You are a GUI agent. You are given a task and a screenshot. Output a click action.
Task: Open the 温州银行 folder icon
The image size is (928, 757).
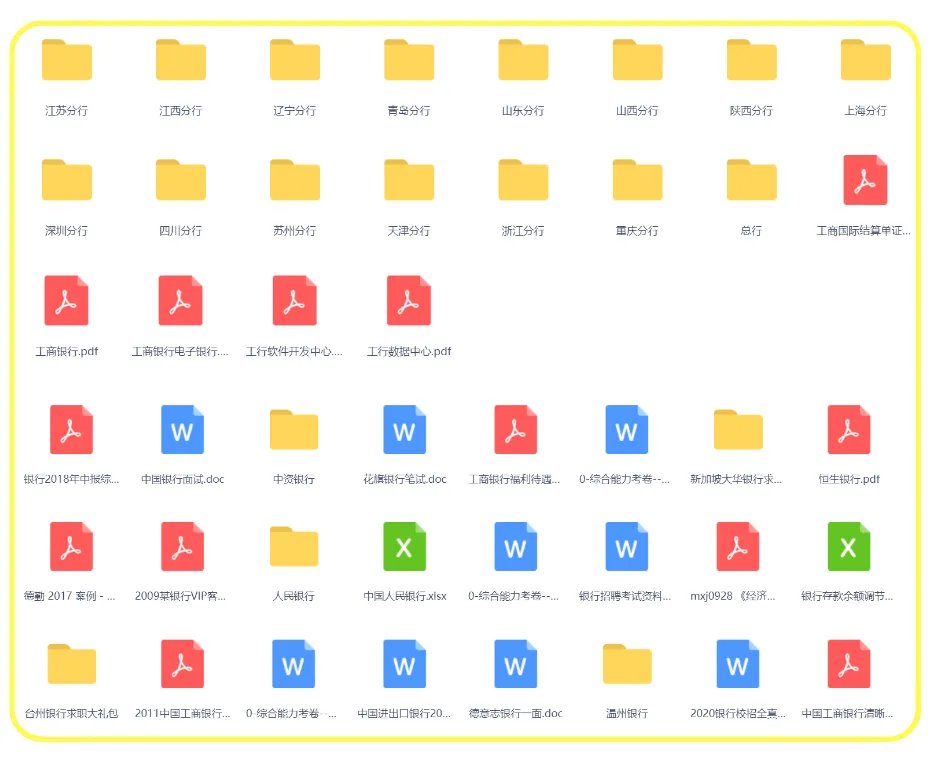[x=627, y=664]
